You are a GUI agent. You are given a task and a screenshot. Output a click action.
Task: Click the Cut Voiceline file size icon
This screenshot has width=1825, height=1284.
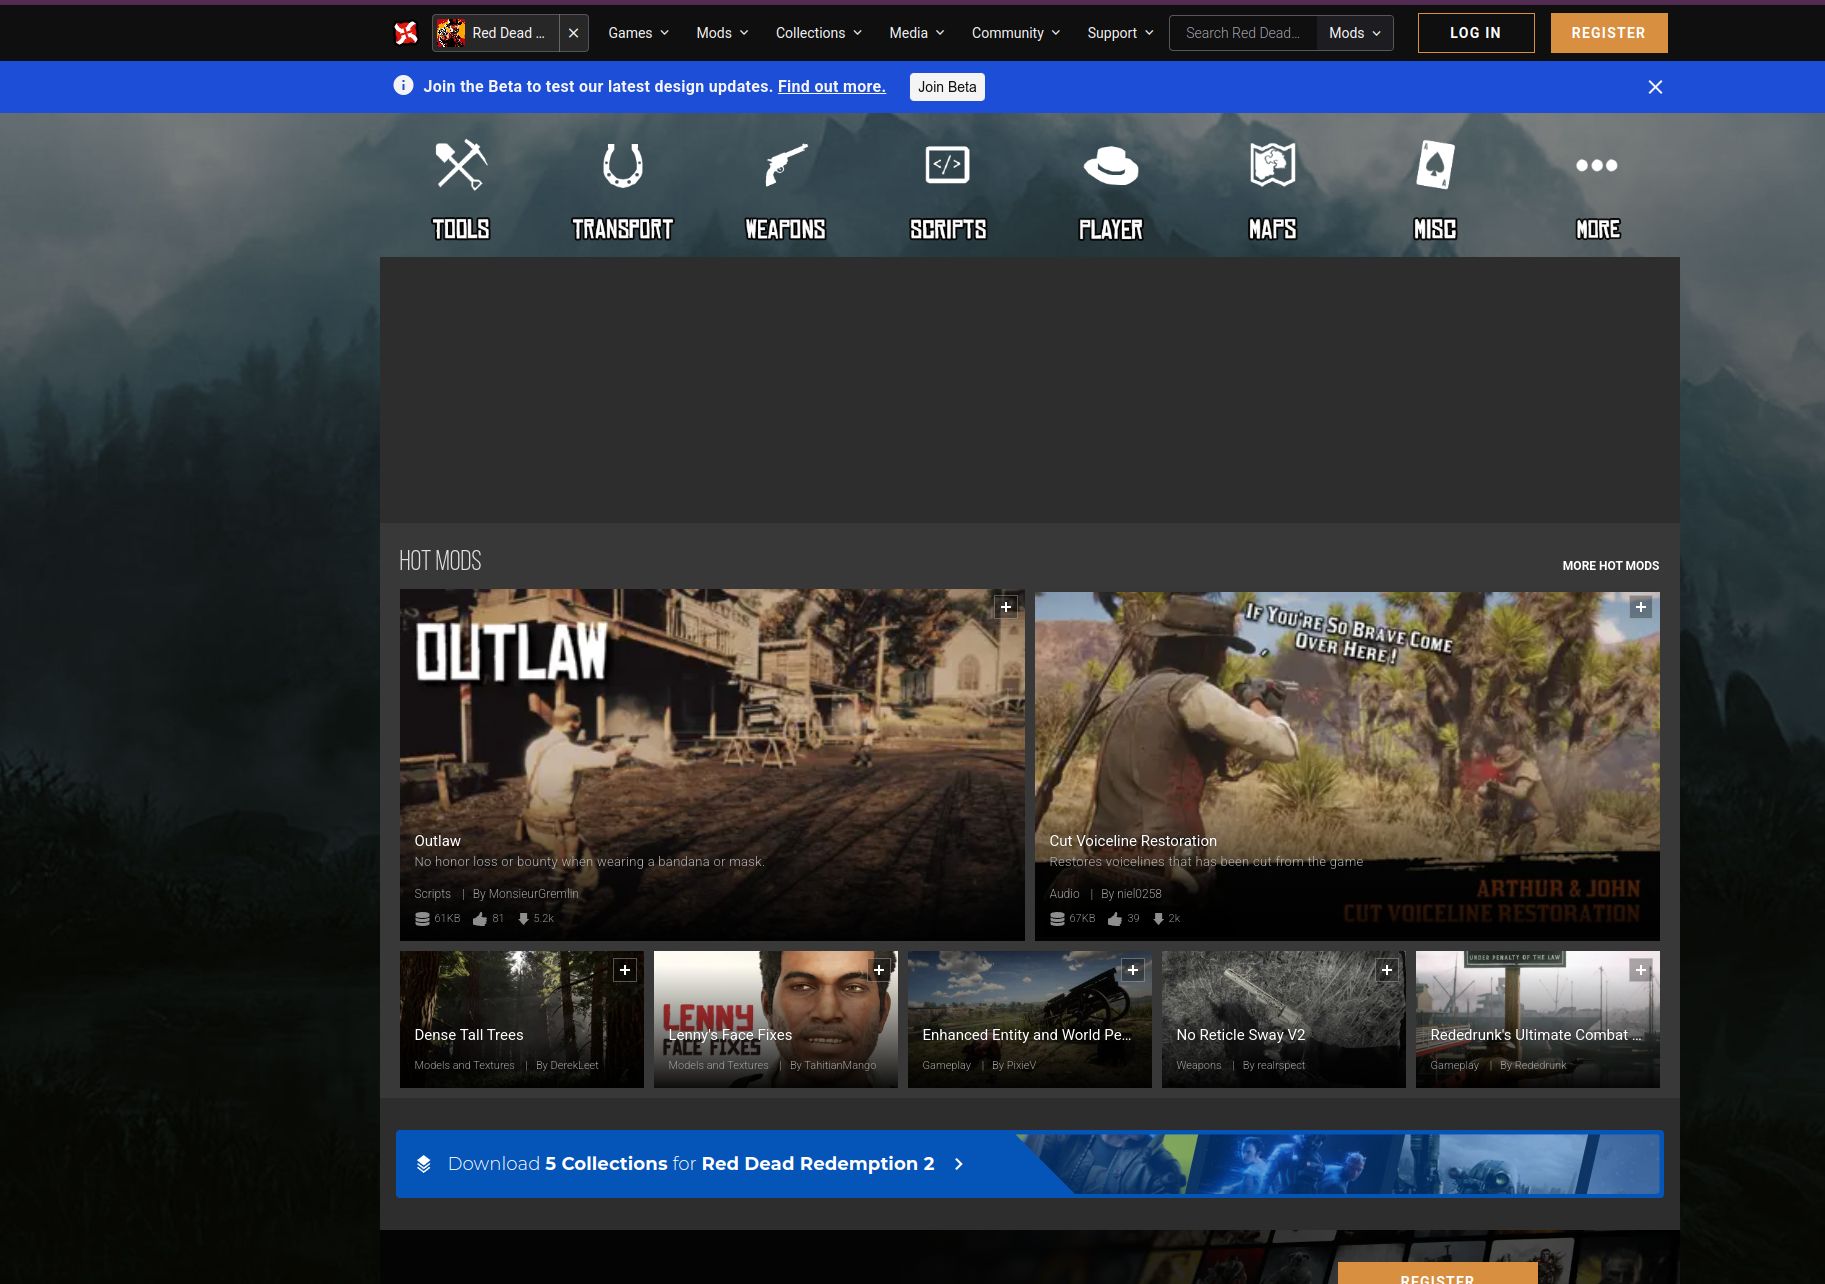pyautogui.click(x=1057, y=919)
